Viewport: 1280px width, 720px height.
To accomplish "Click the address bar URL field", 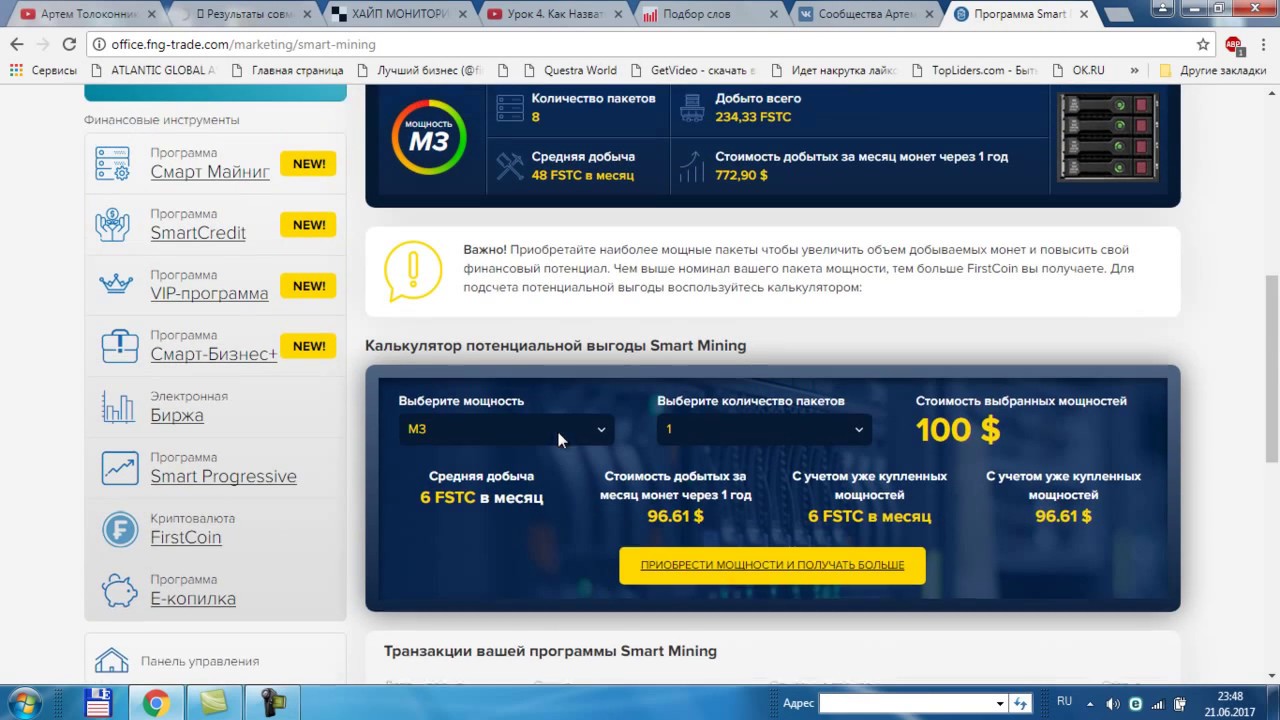I will point(640,44).
